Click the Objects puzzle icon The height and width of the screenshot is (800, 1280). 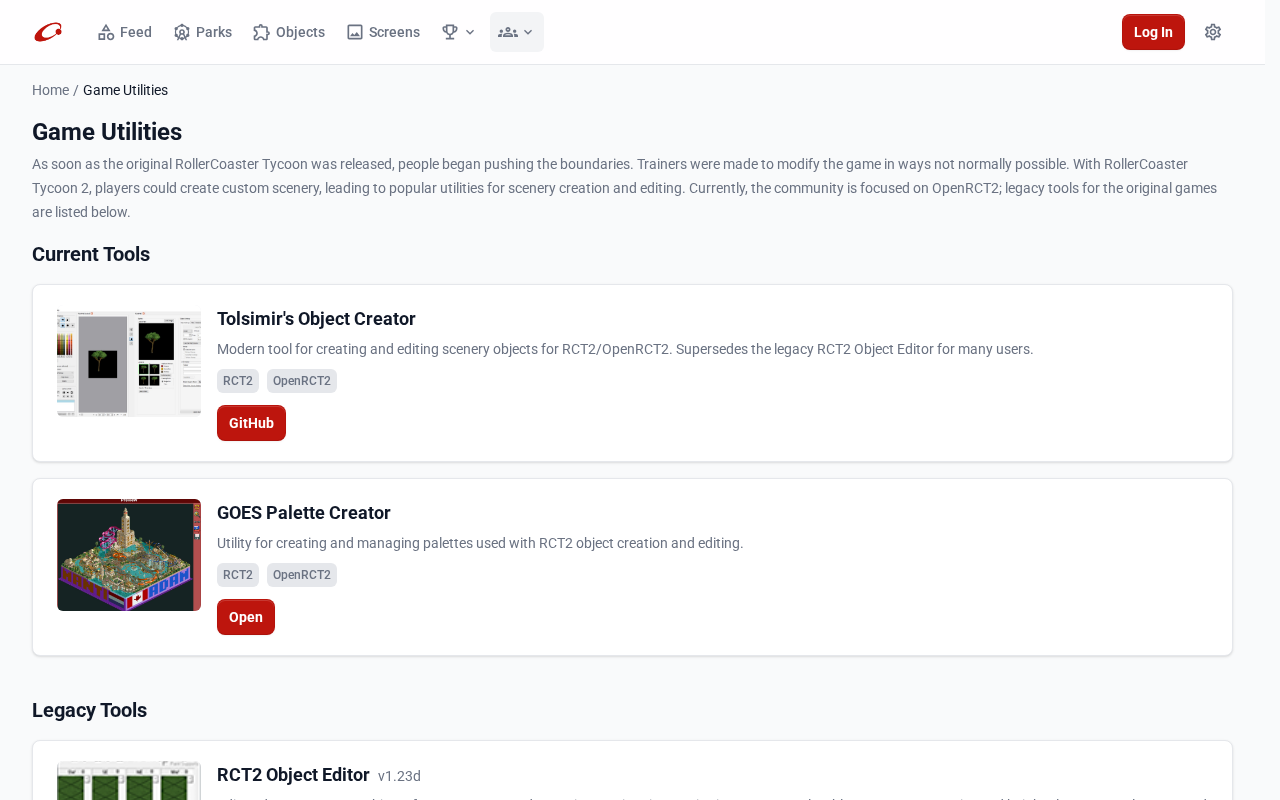[262, 32]
